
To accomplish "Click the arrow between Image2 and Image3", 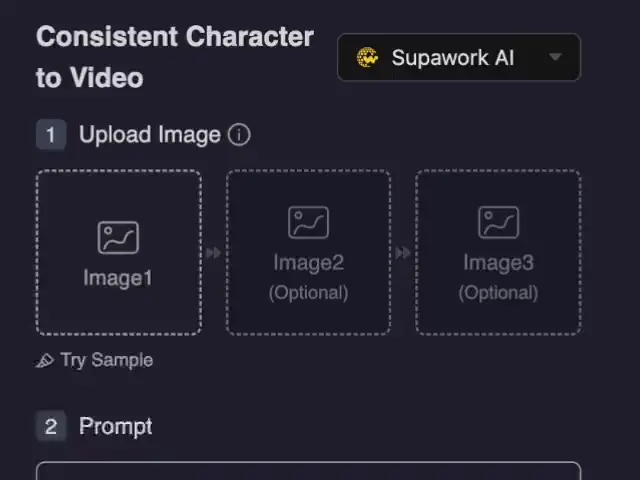I will pos(403,253).
